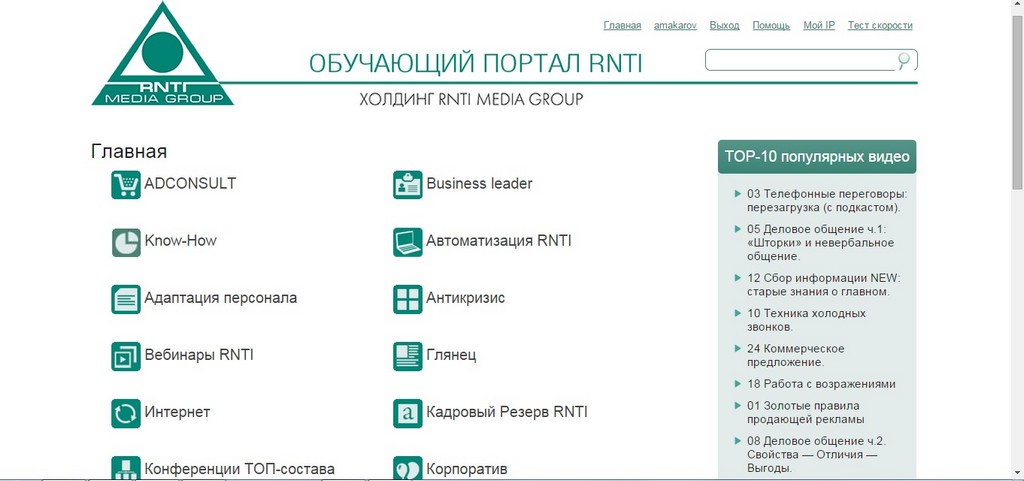Click the Глянец newspaper icon

(x=408, y=356)
